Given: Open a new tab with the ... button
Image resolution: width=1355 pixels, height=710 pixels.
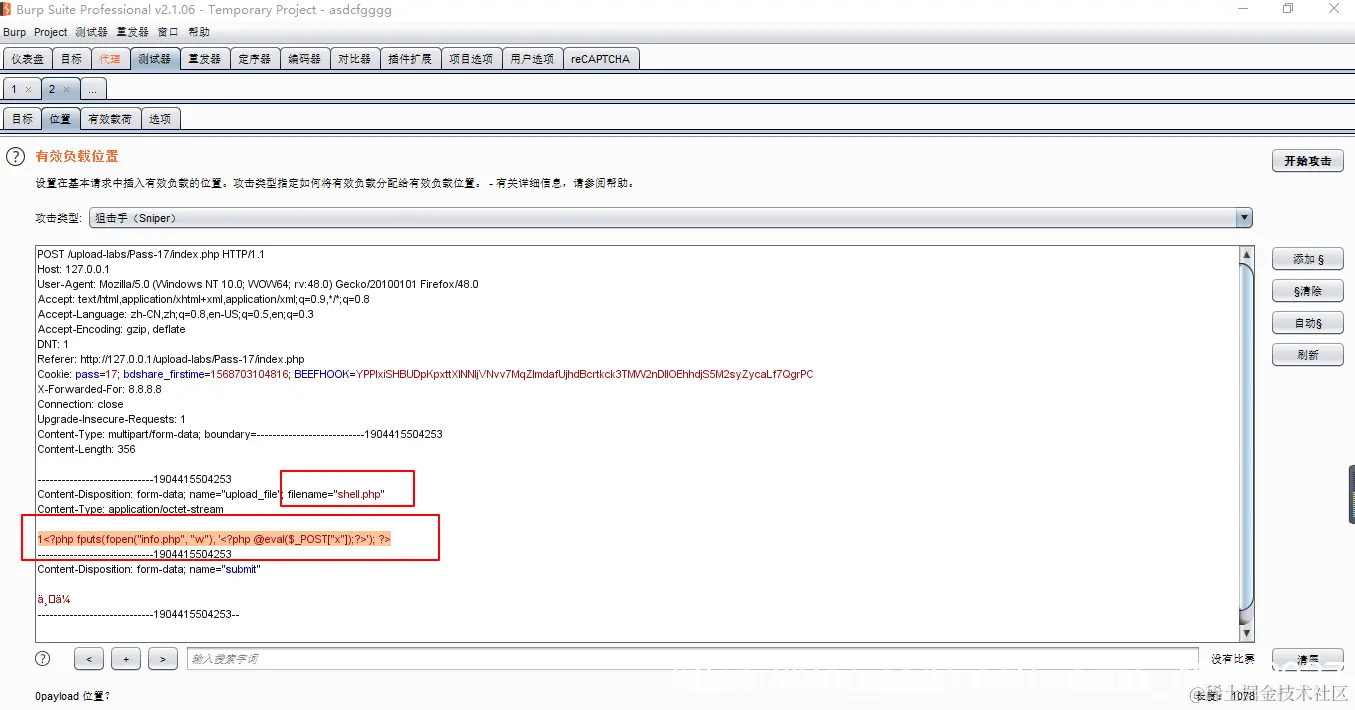Looking at the screenshot, I should click(93, 89).
